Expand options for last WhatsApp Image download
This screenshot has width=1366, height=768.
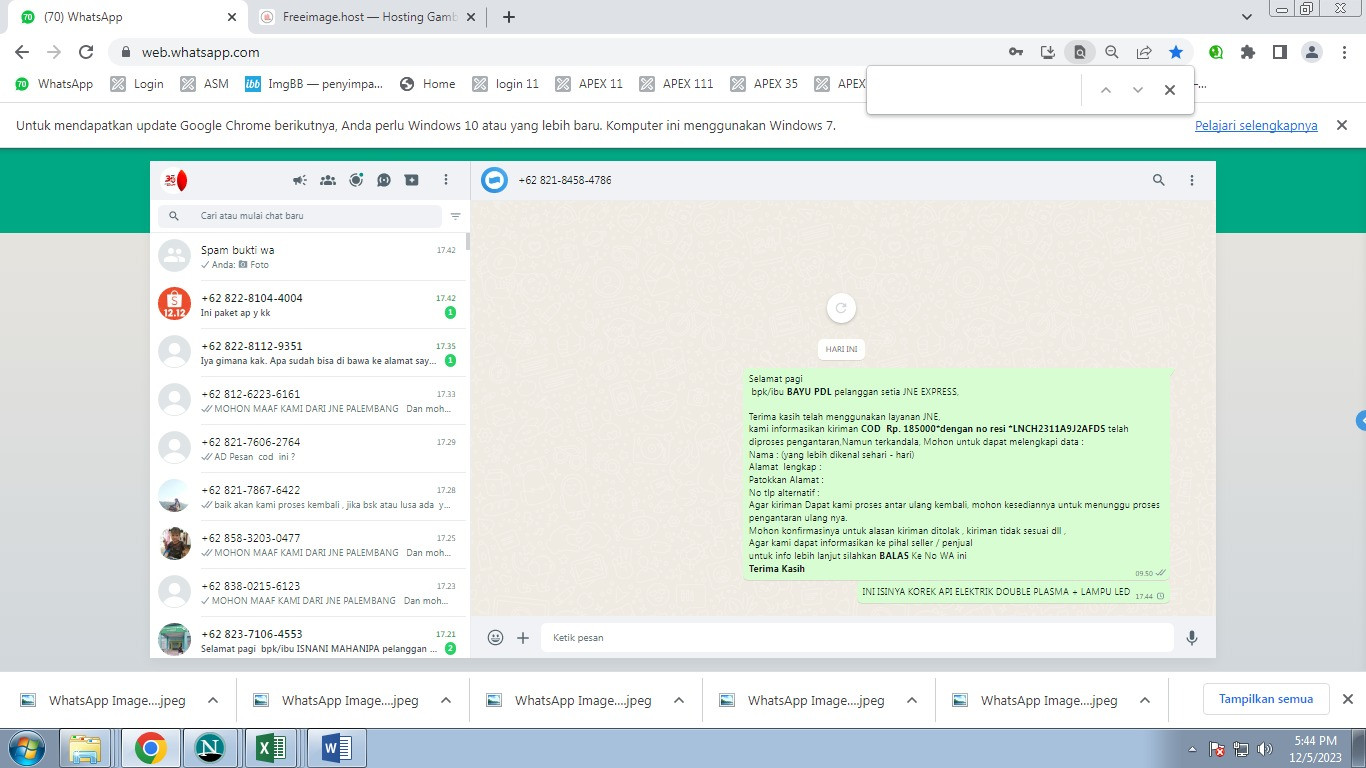1145,701
